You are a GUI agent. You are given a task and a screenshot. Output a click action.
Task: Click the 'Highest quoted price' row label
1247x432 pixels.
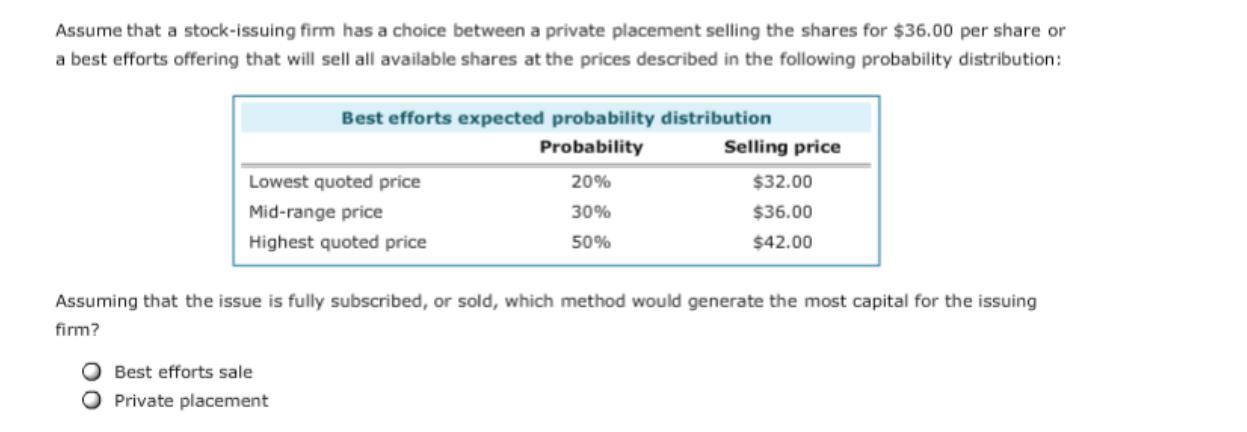coord(337,242)
